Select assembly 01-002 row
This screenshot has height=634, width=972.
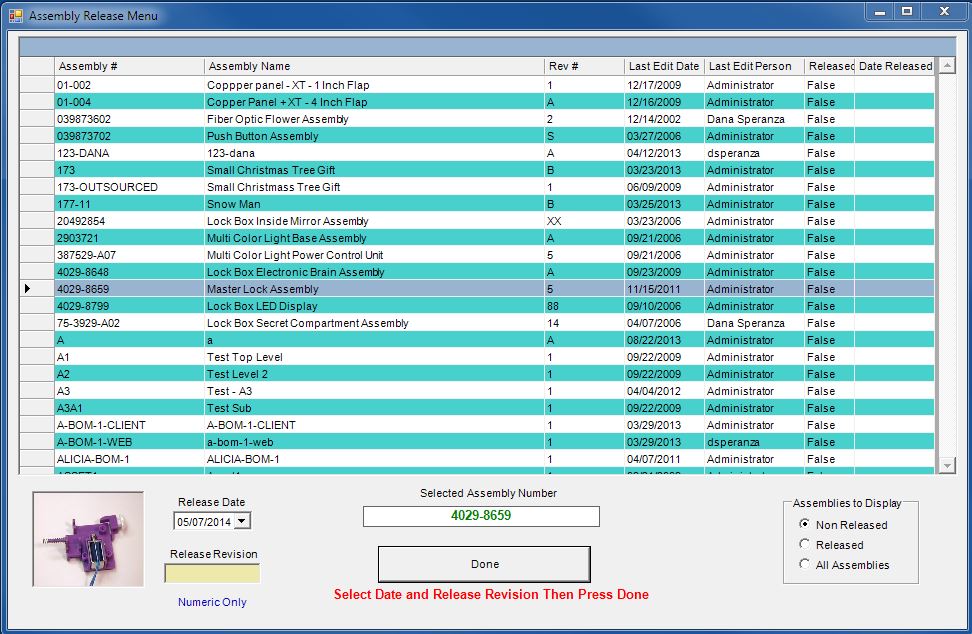[477, 85]
